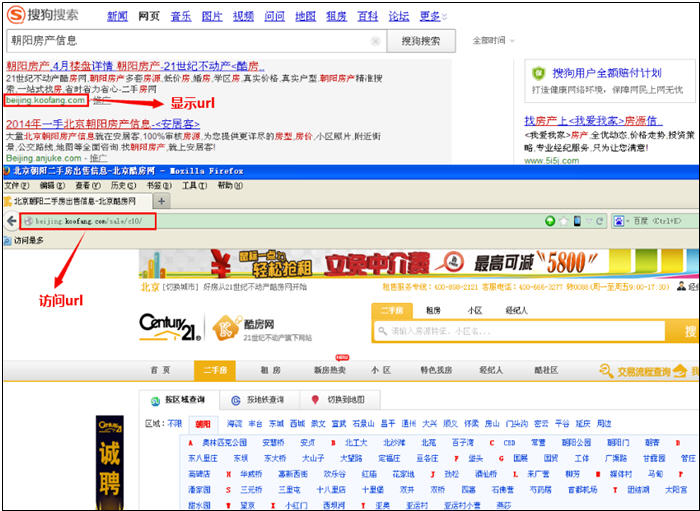Click the green shield guarantee icon
Viewport: 700px width, 511px height.
(539, 73)
